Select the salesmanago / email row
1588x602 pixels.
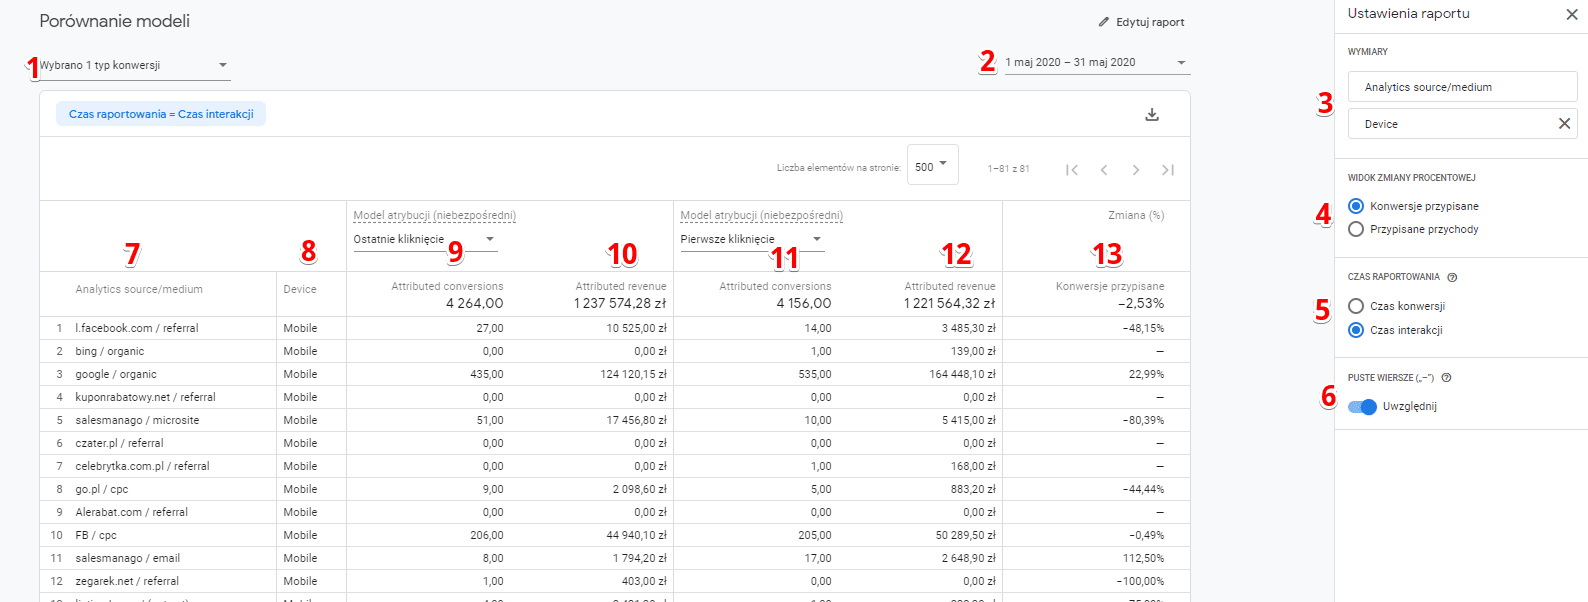[615, 558]
